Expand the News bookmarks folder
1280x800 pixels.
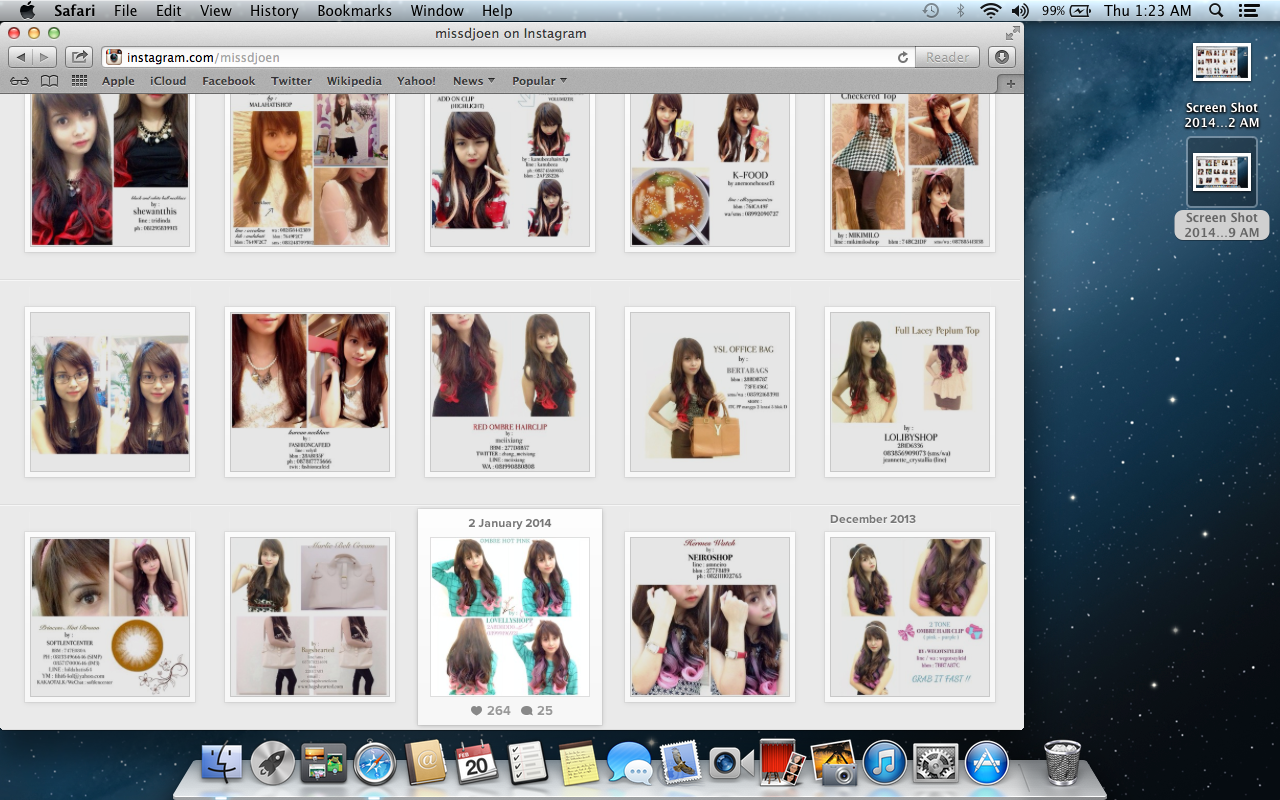tap(474, 81)
